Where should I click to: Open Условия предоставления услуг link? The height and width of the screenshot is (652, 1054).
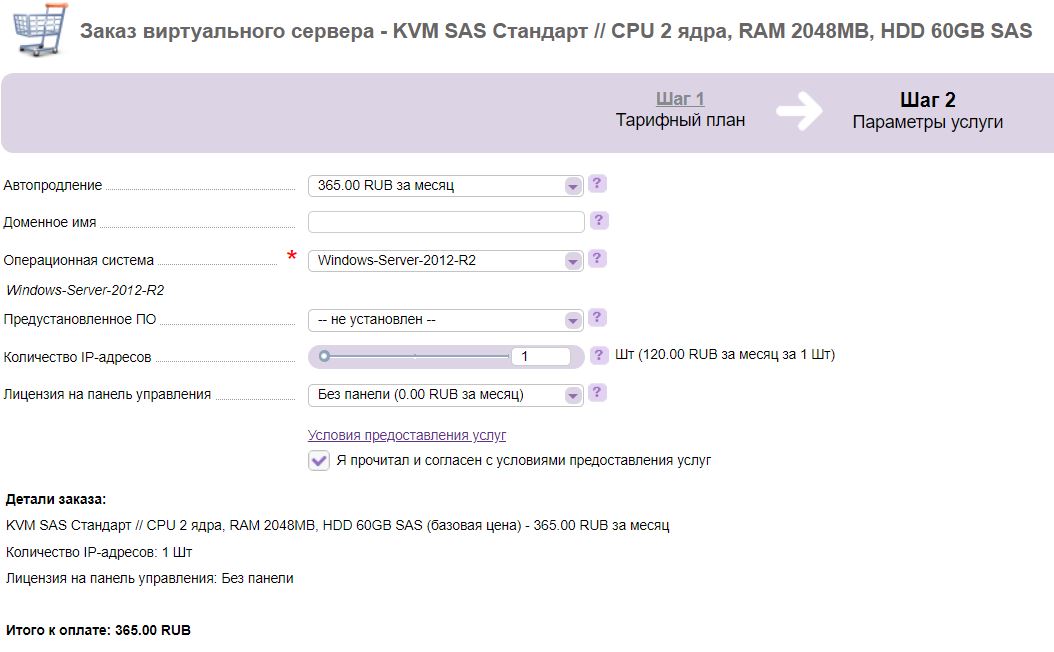pyautogui.click(x=407, y=435)
